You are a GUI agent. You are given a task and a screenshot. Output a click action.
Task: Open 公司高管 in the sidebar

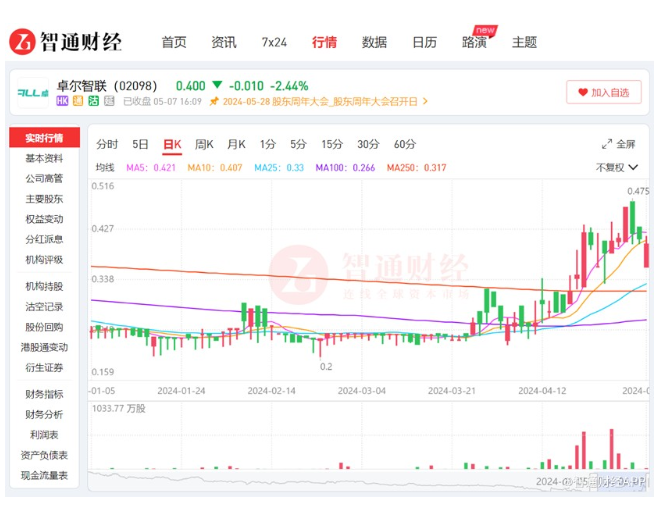click(44, 178)
